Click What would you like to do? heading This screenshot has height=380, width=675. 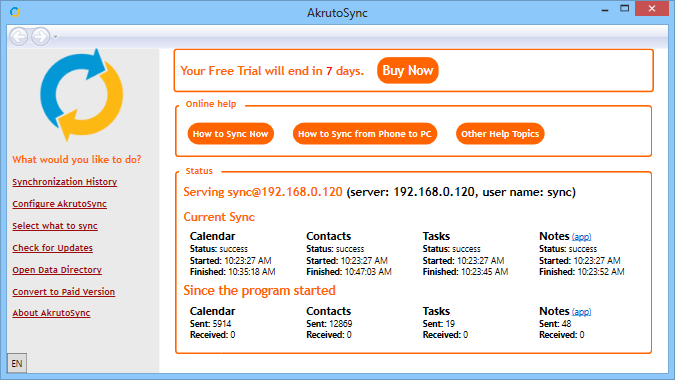pos(77,160)
